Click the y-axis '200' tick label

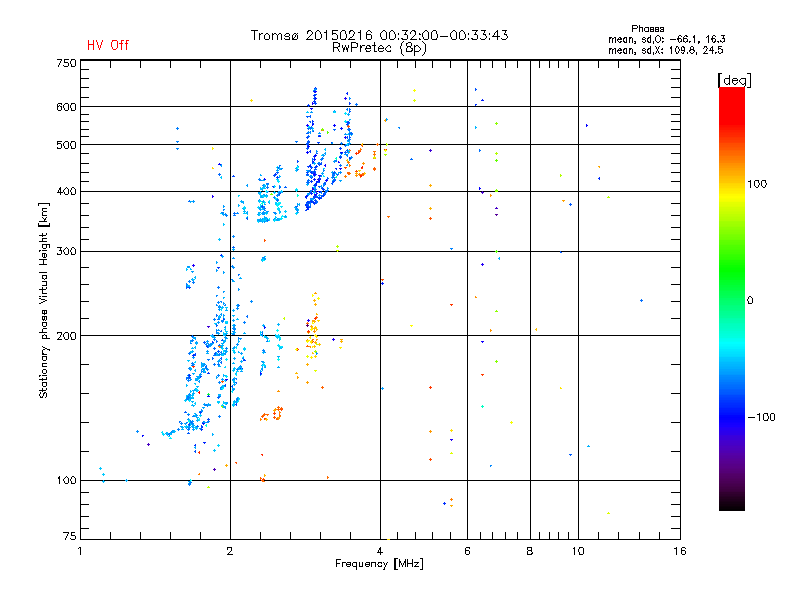tap(66, 336)
